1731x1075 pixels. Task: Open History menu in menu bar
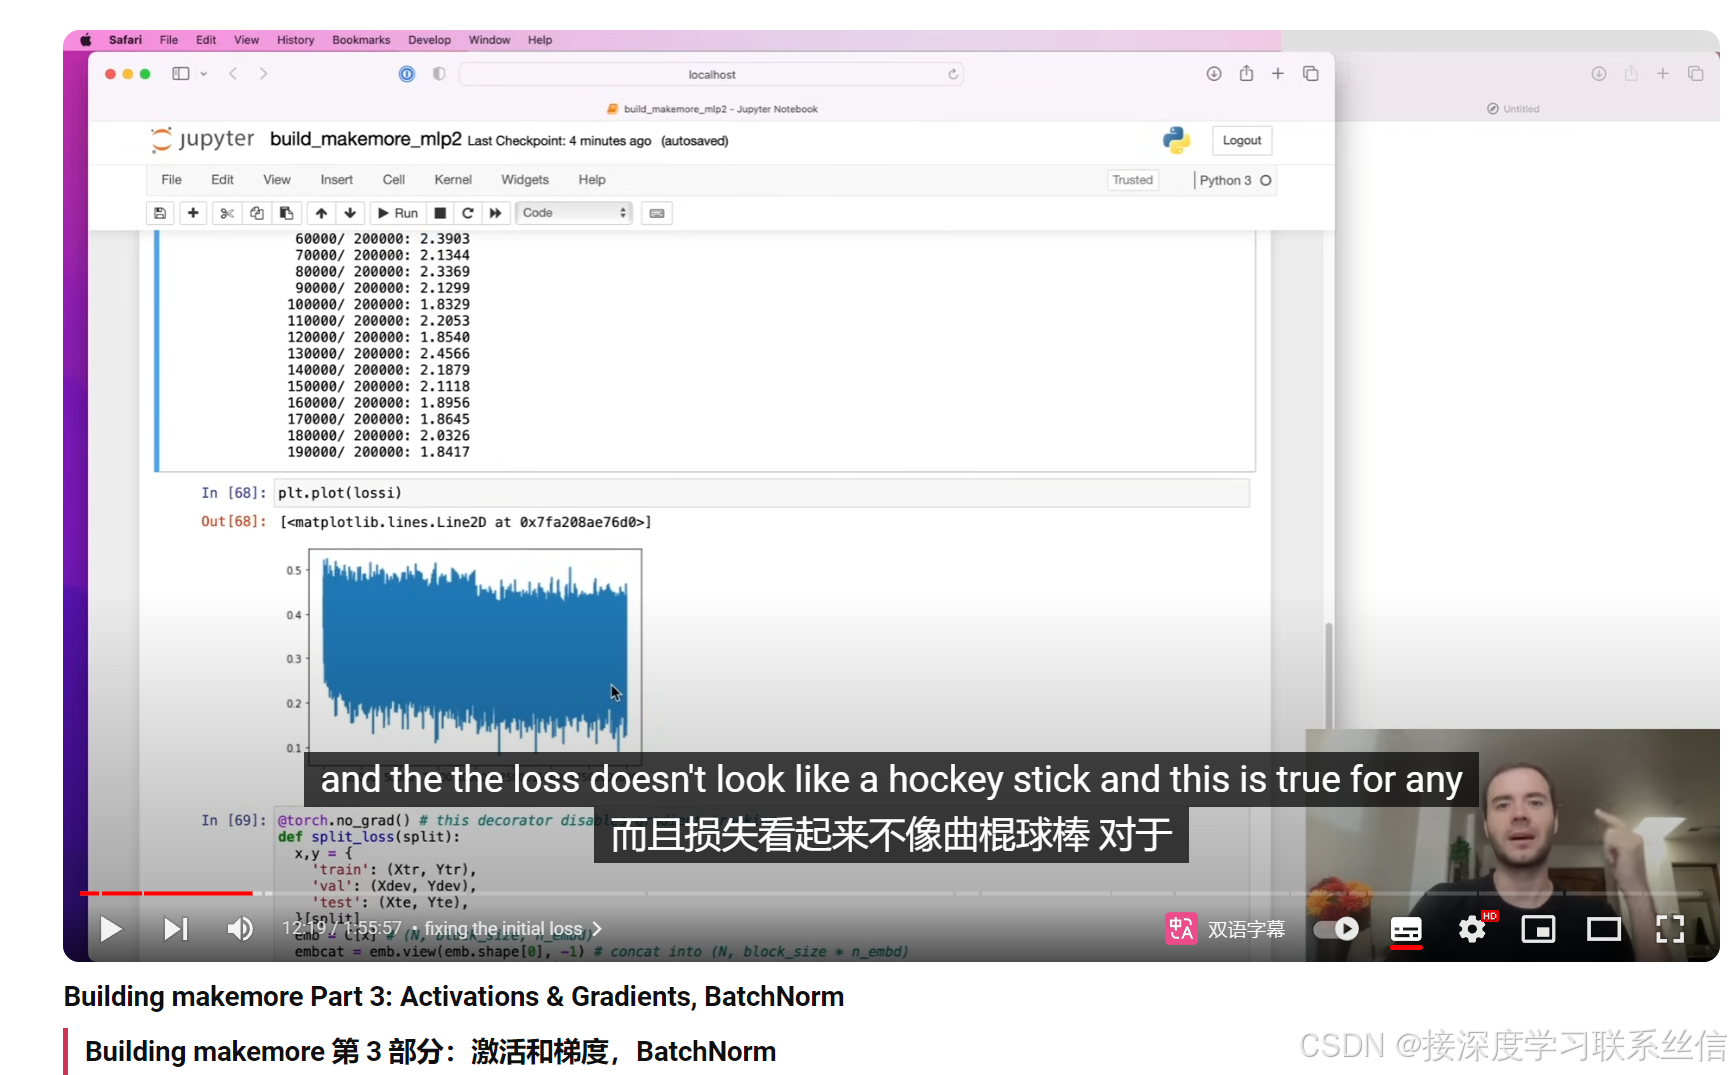tap(295, 40)
